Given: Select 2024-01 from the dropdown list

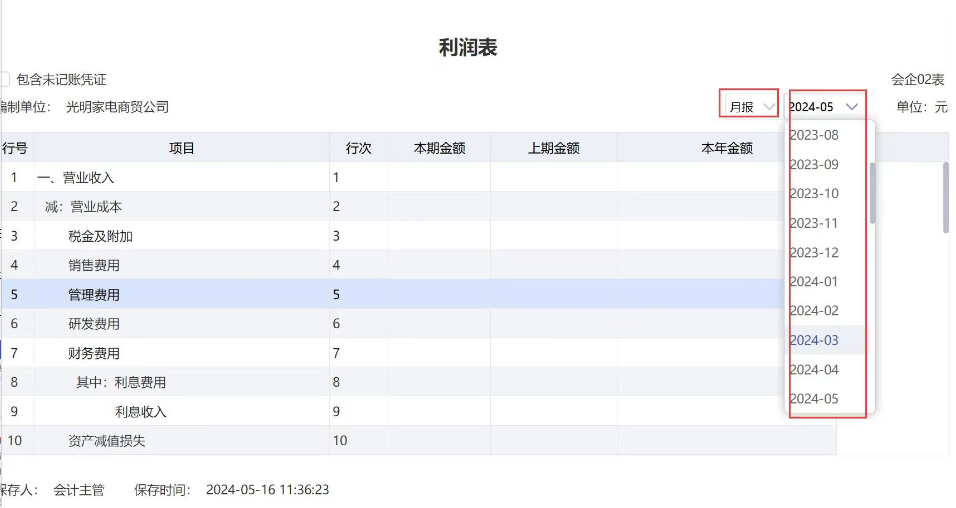Looking at the screenshot, I should [x=814, y=281].
